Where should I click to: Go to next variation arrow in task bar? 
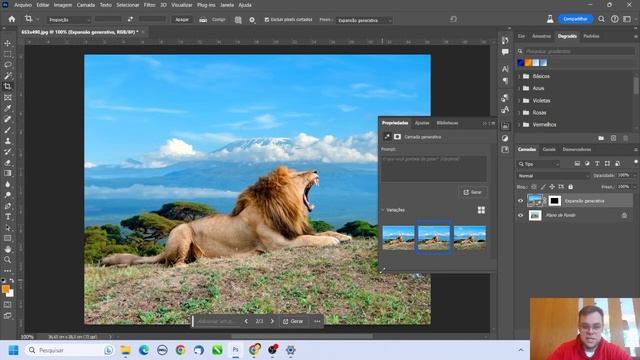272,321
